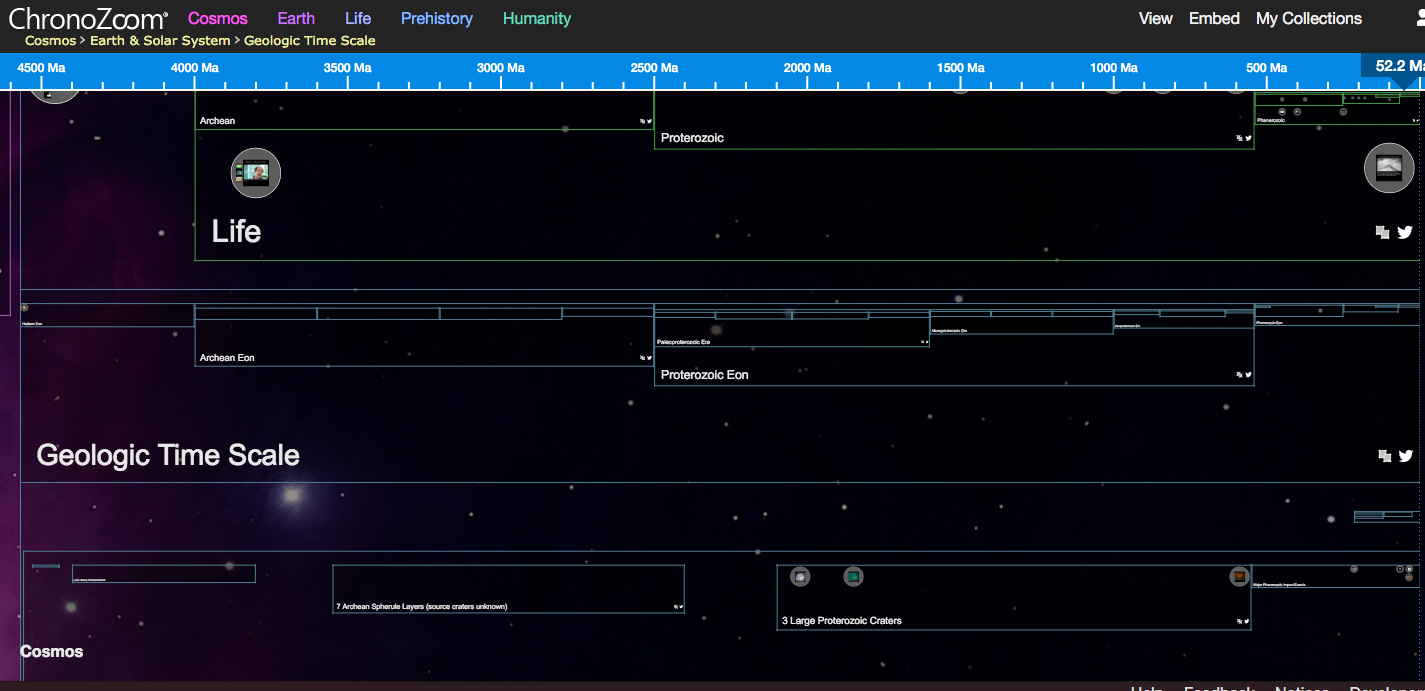Click the Cosmos label at bottom left

pyautogui.click(x=52, y=652)
